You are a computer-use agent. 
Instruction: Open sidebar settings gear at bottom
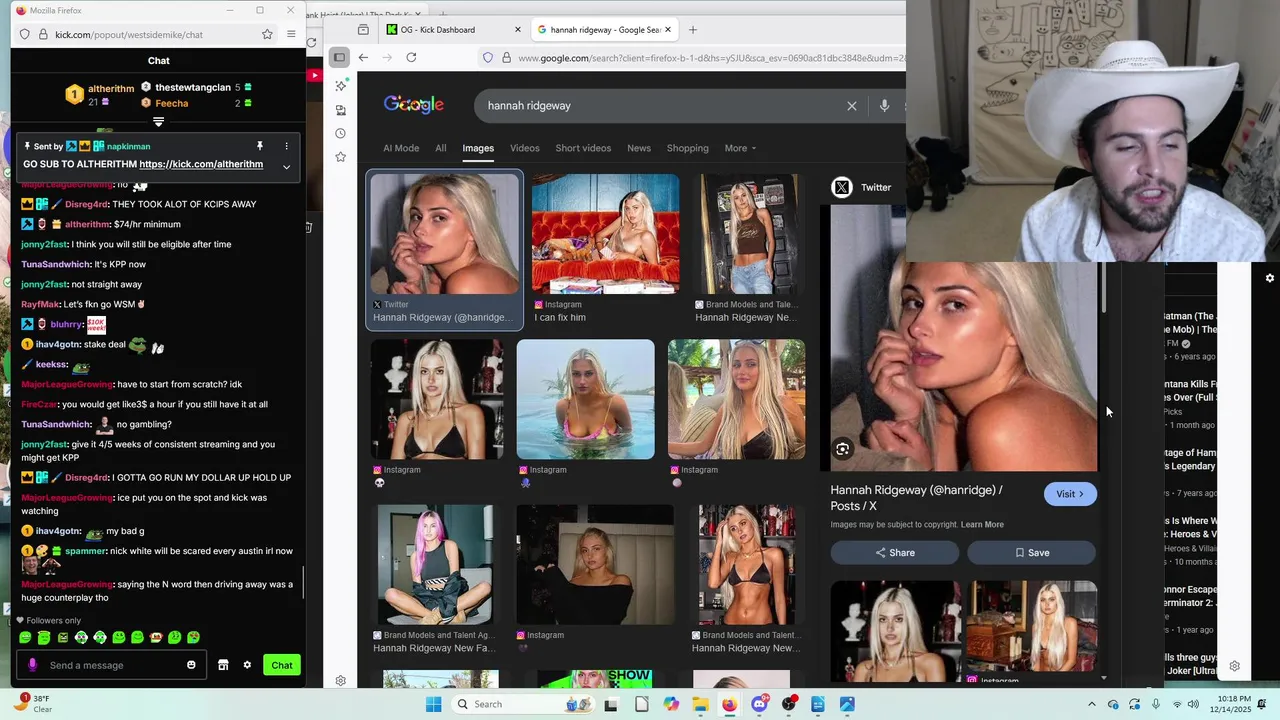tap(341, 681)
